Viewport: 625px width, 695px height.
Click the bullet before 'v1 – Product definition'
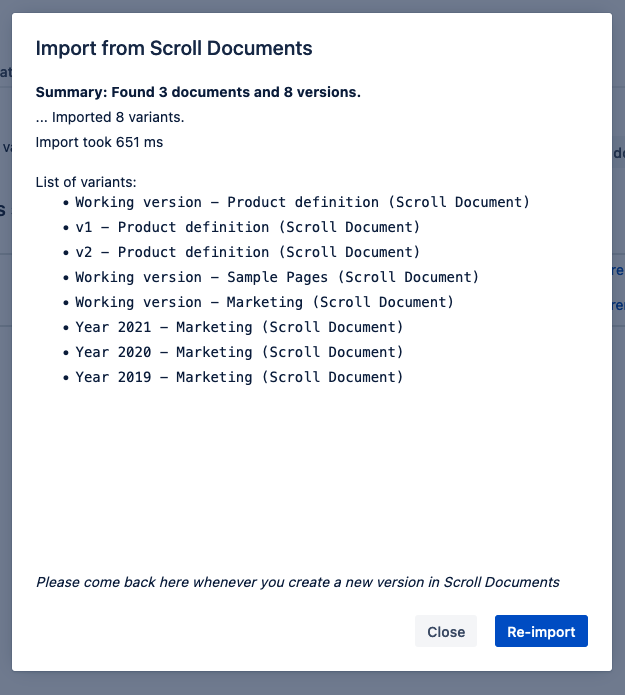pyautogui.click(x=66, y=227)
